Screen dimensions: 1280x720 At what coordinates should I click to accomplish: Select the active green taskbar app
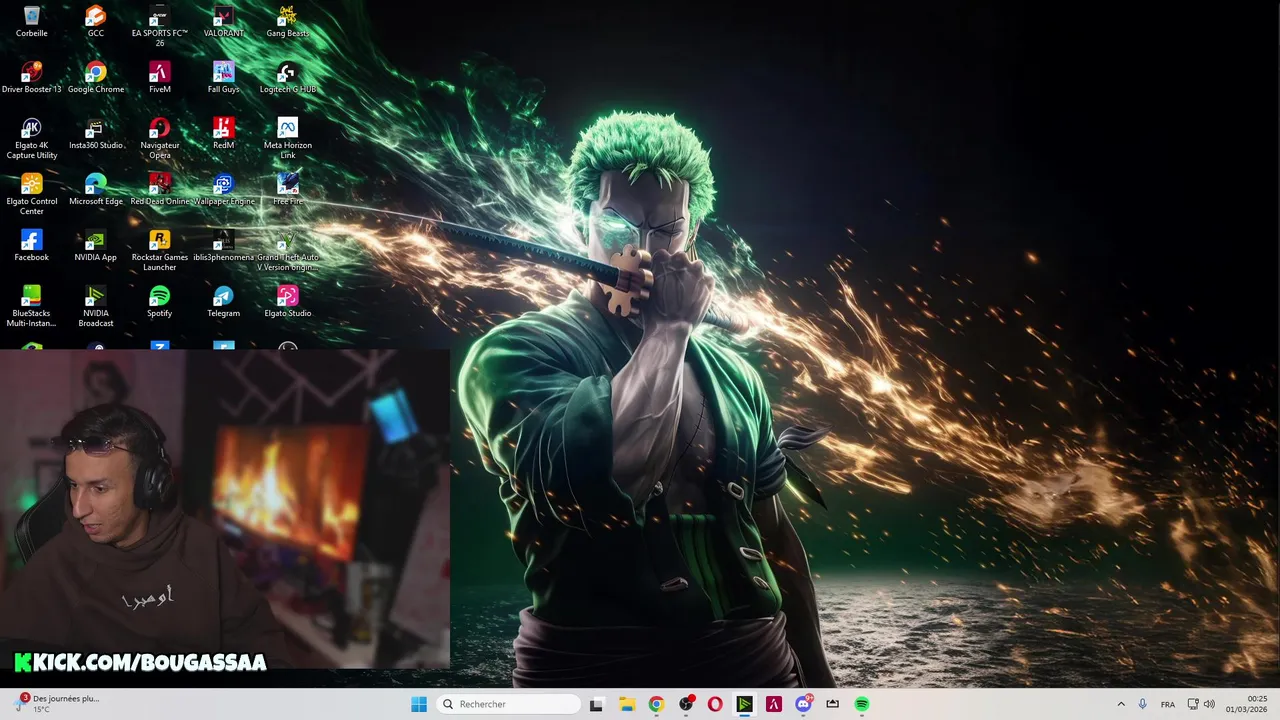(x=744, y=704)
